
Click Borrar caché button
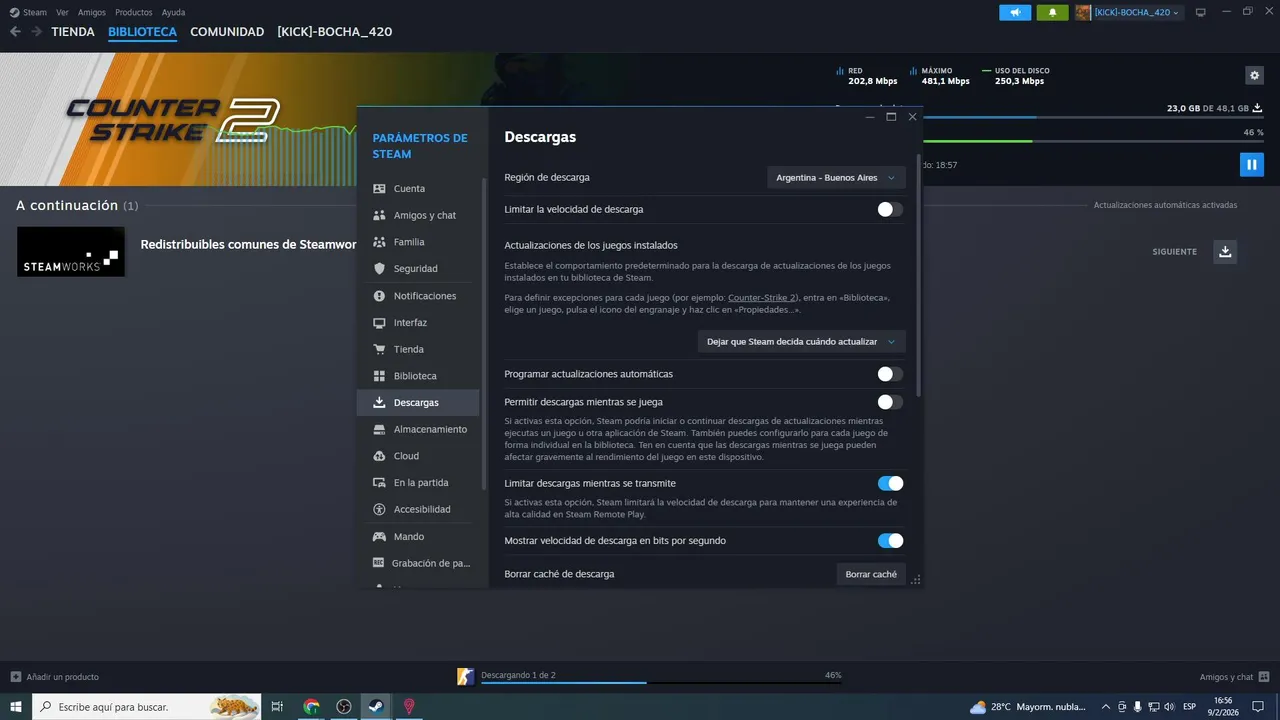click(871, 574)
